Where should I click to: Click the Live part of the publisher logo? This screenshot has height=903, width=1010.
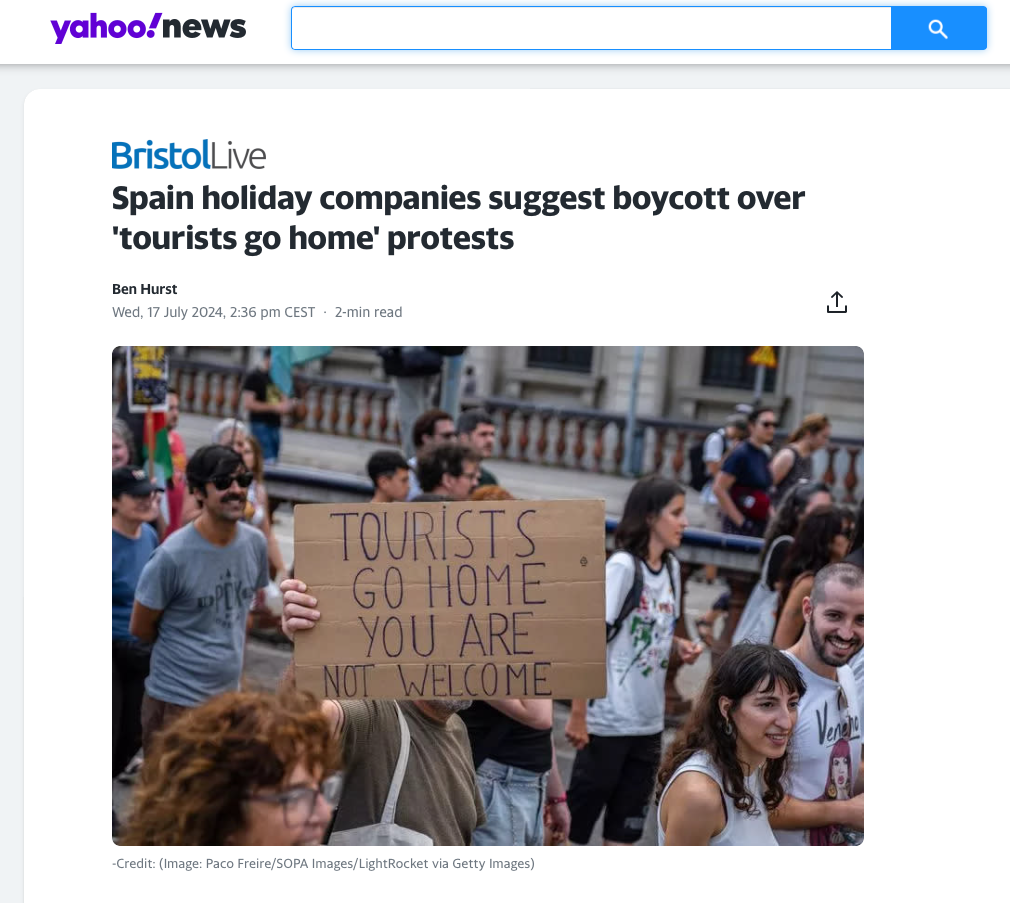[x=238, y=155]
